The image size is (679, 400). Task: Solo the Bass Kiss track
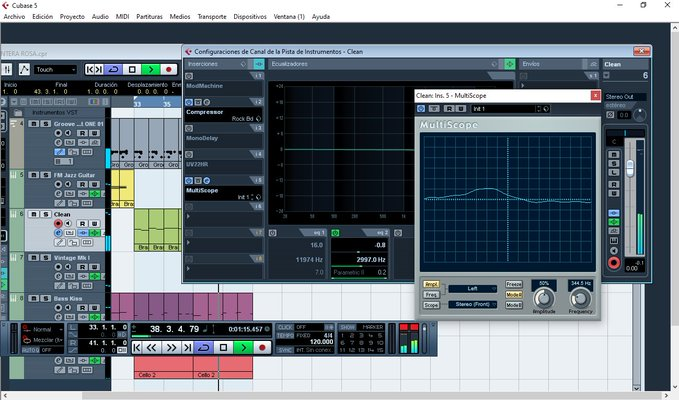tap(45, 298)
